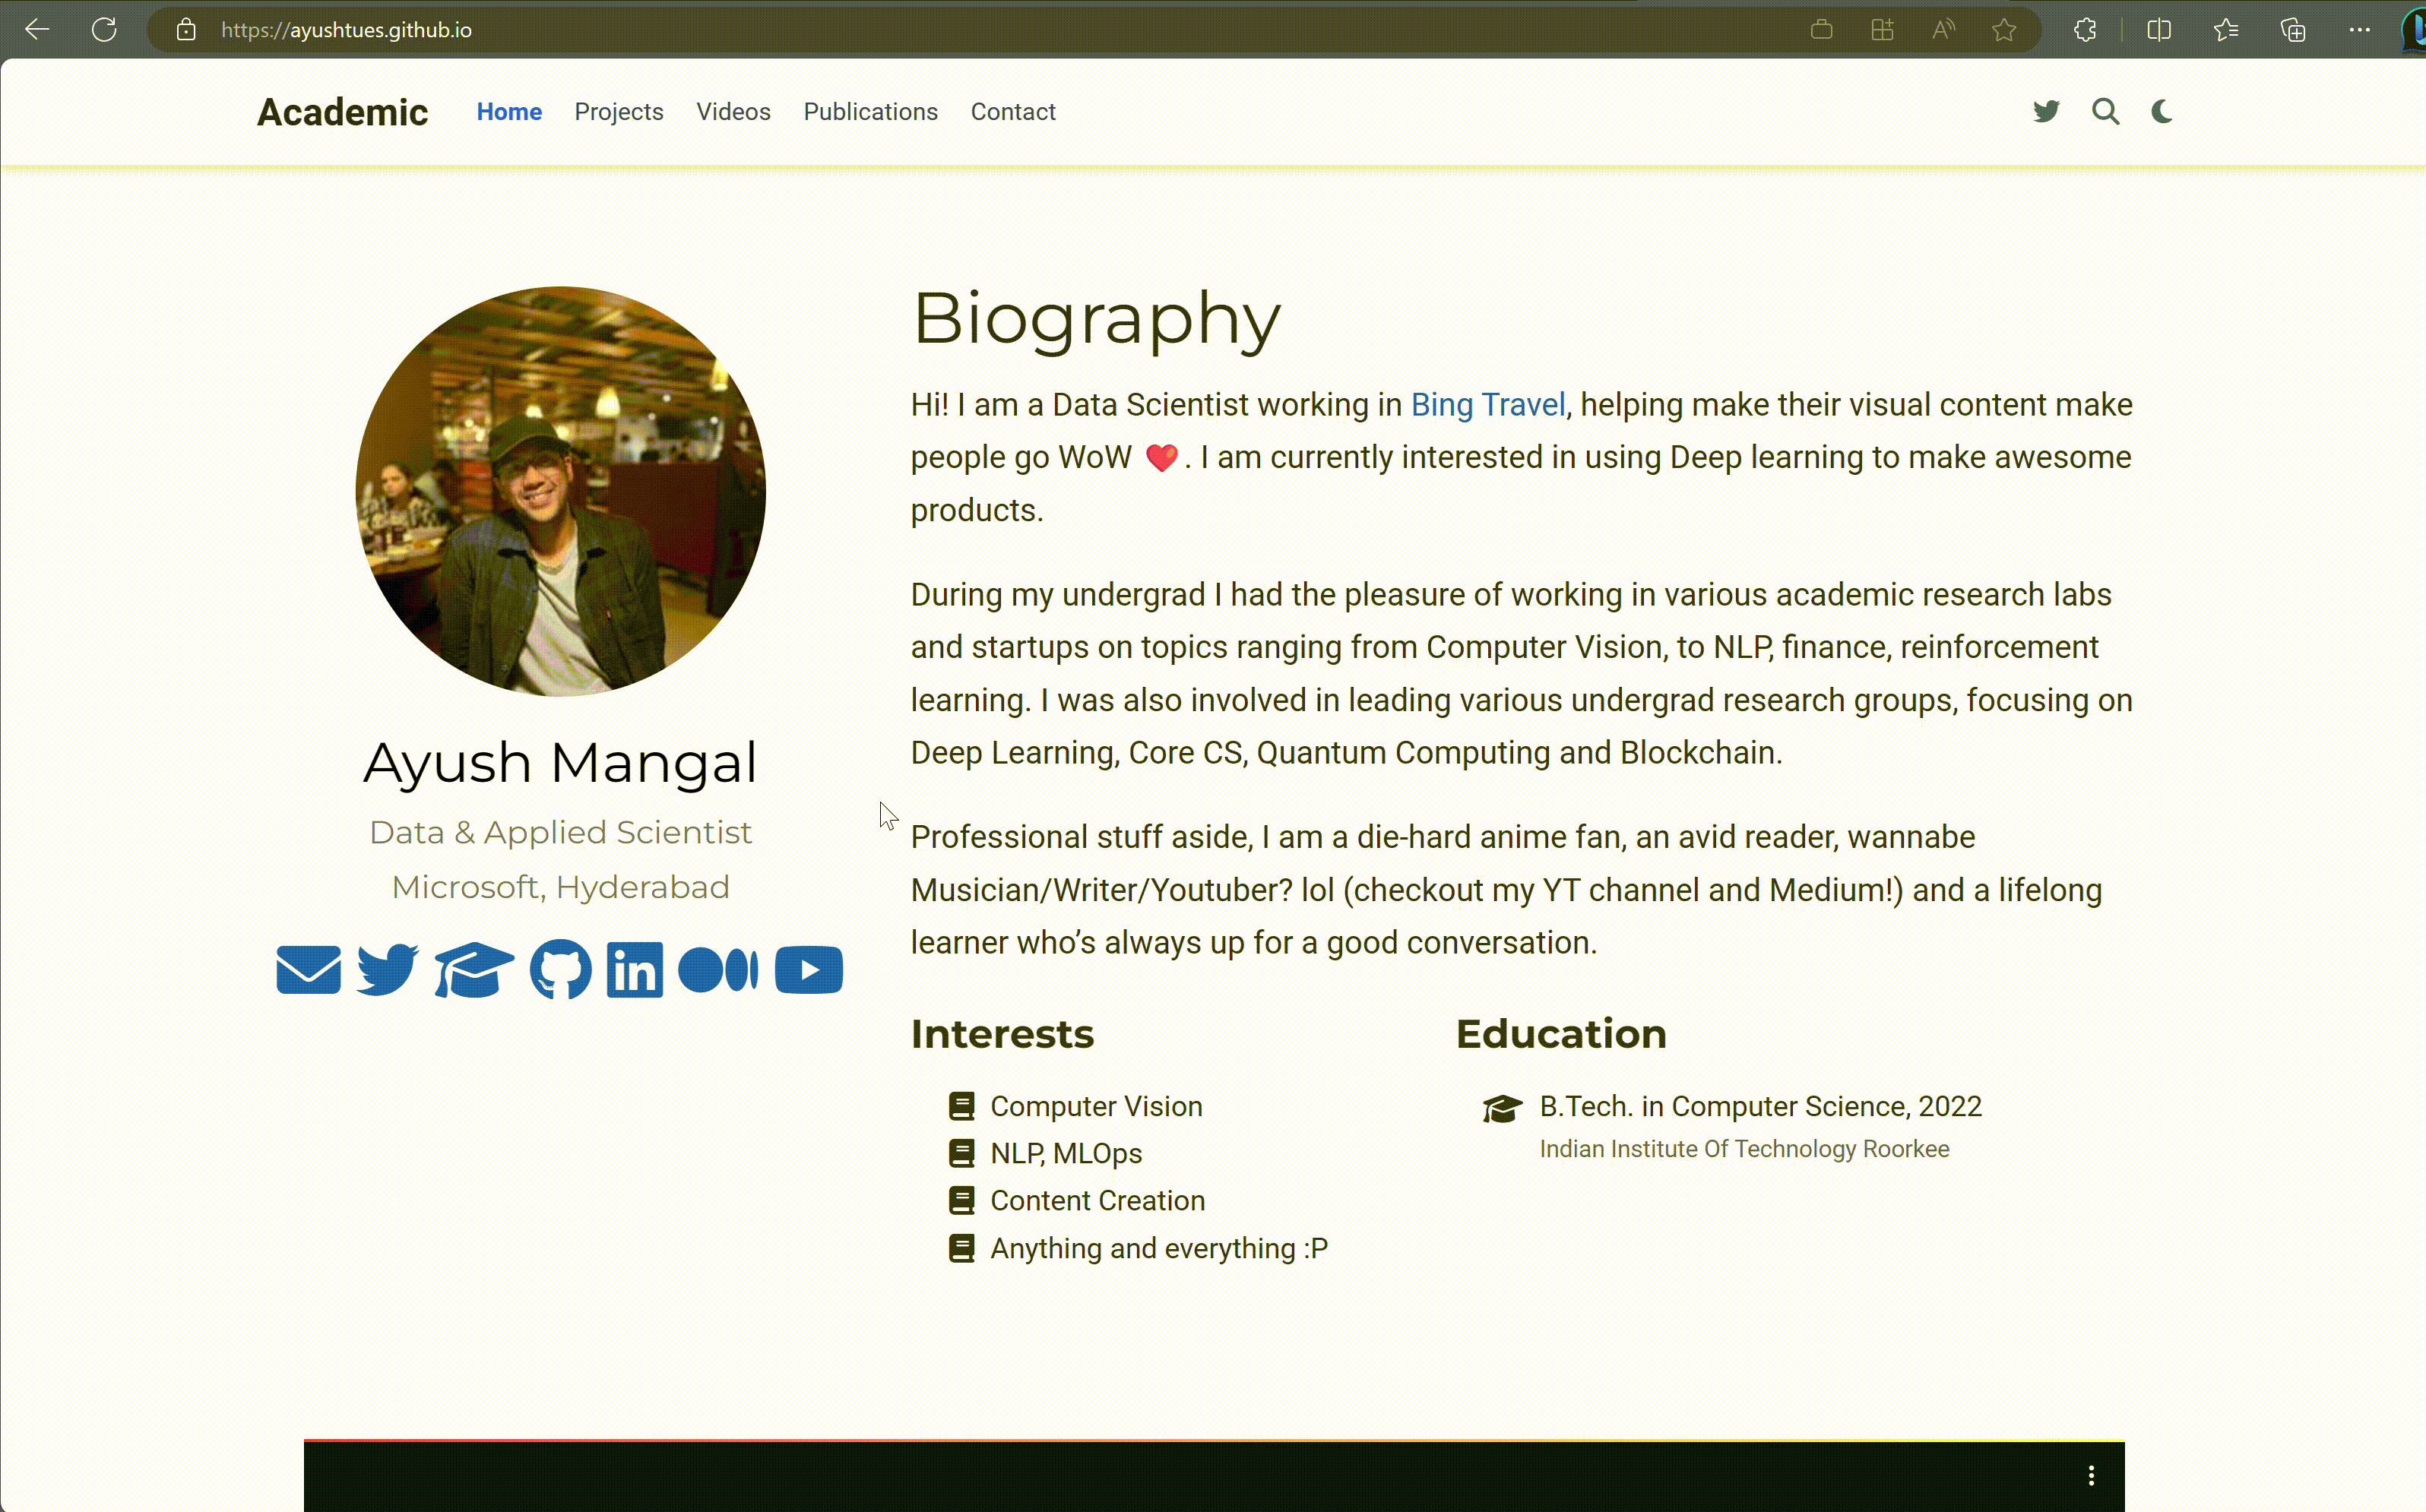Click the browser back arrow
The image size is (2426, 1512).
point(37,30)
